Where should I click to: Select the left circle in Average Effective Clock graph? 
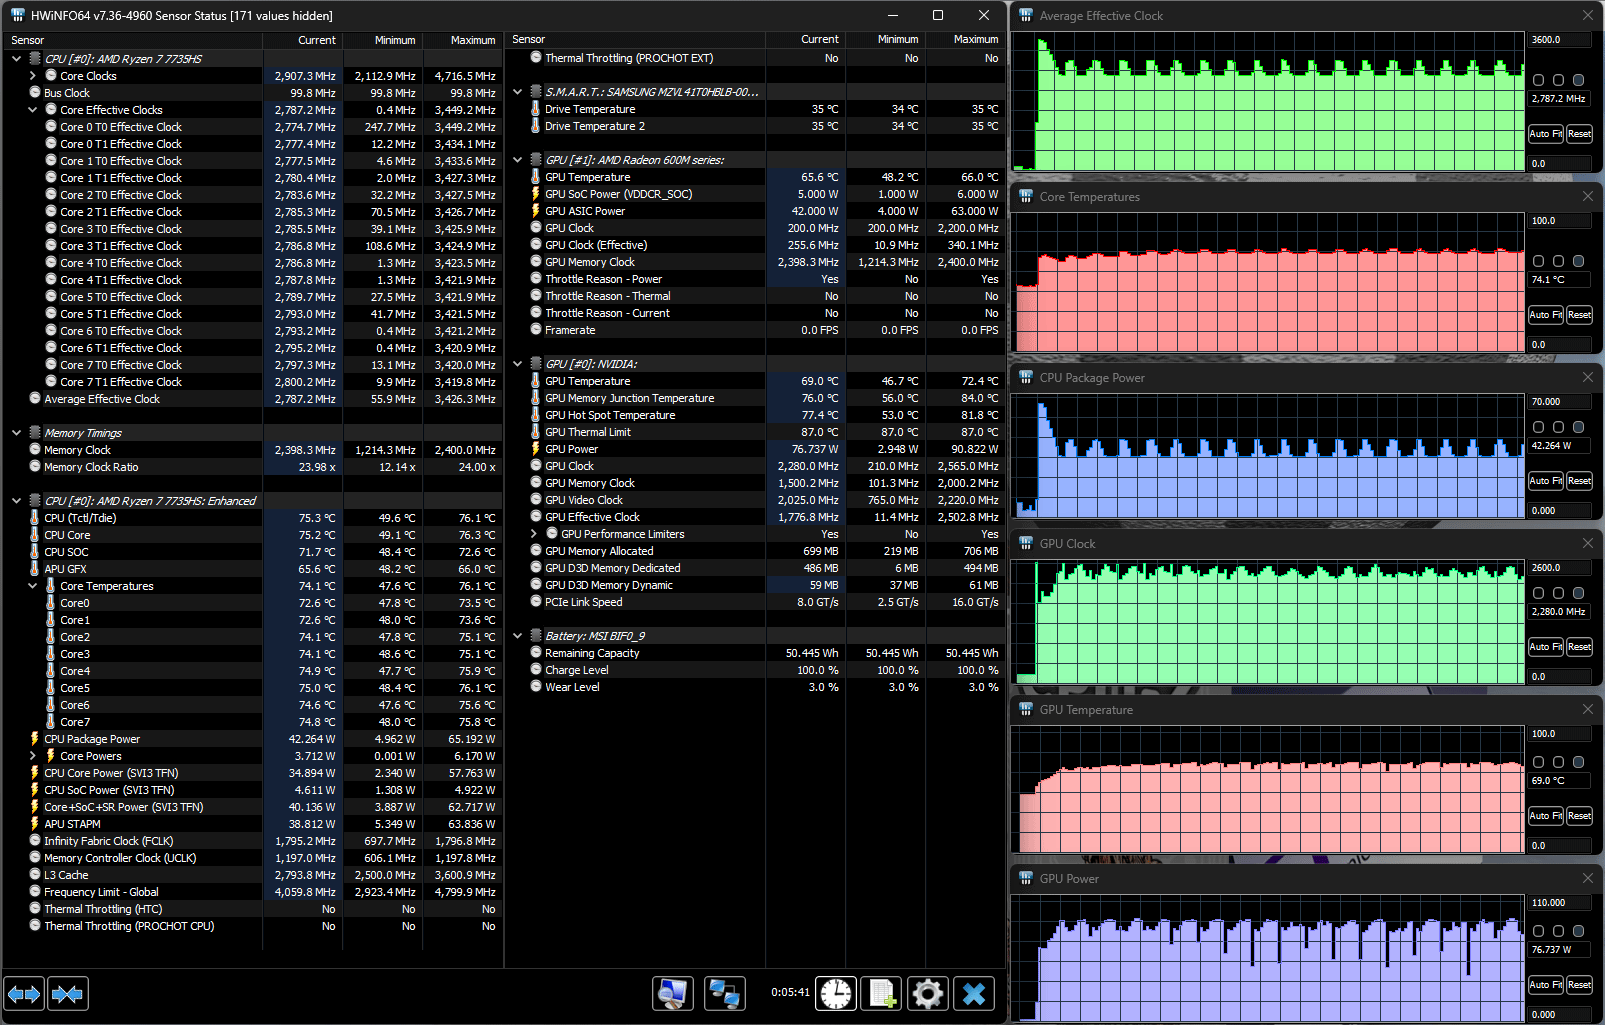pos(1539,80)
